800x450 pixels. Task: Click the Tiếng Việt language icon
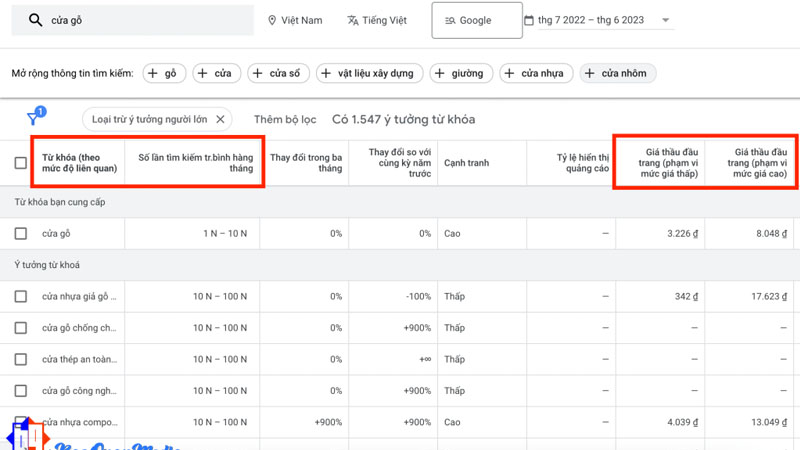point(353,20)
